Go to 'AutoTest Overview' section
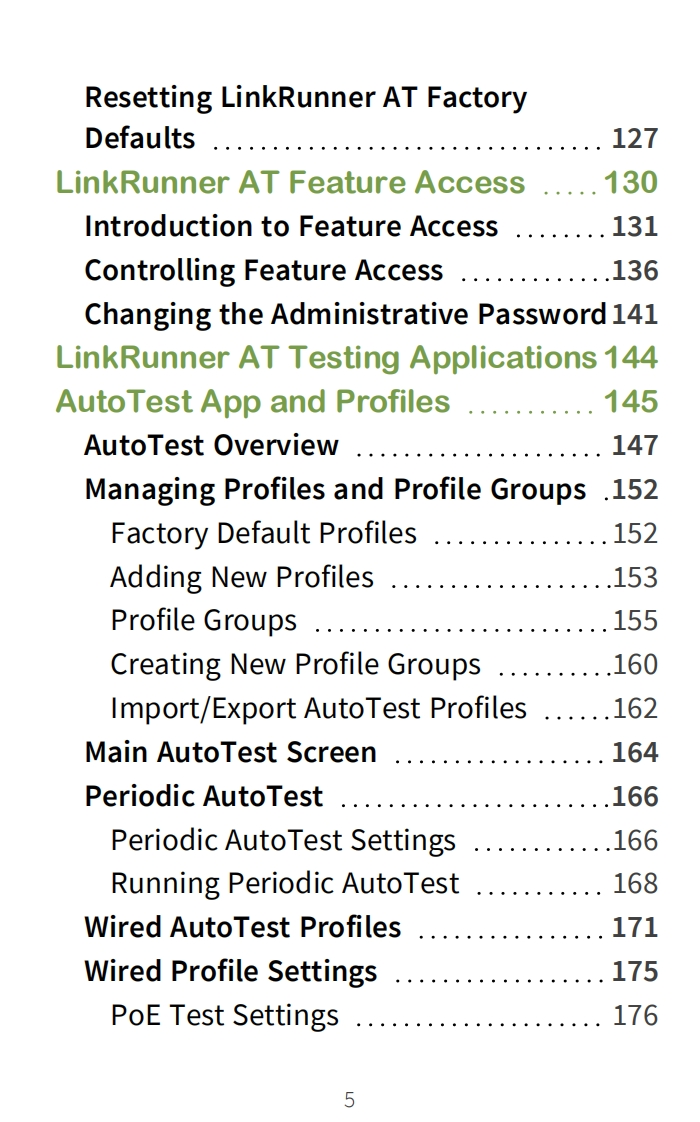 (x=211, y=445)
